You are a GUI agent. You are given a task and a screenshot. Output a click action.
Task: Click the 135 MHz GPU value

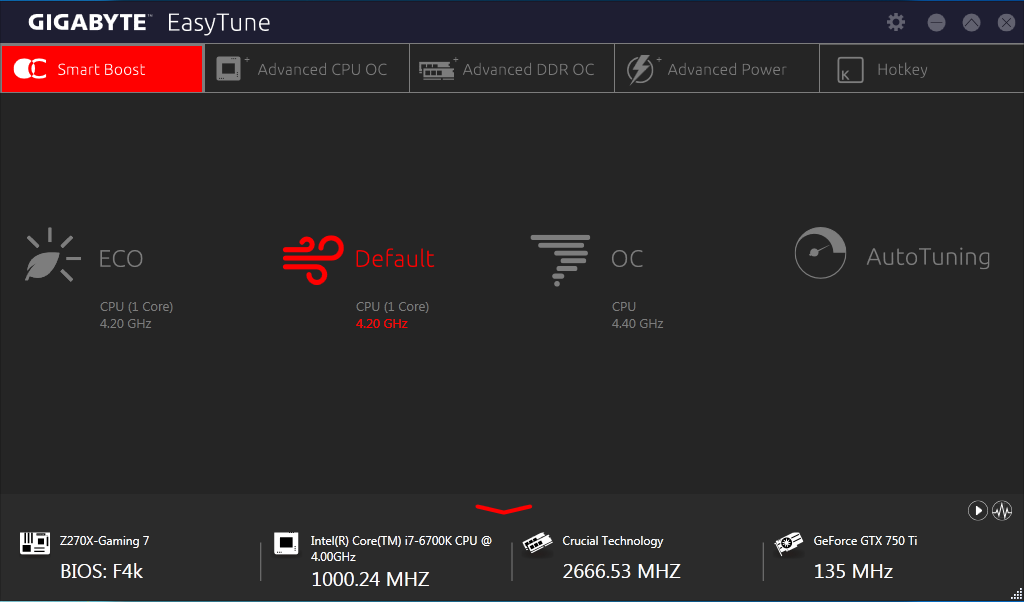click(x=853, y=571)
